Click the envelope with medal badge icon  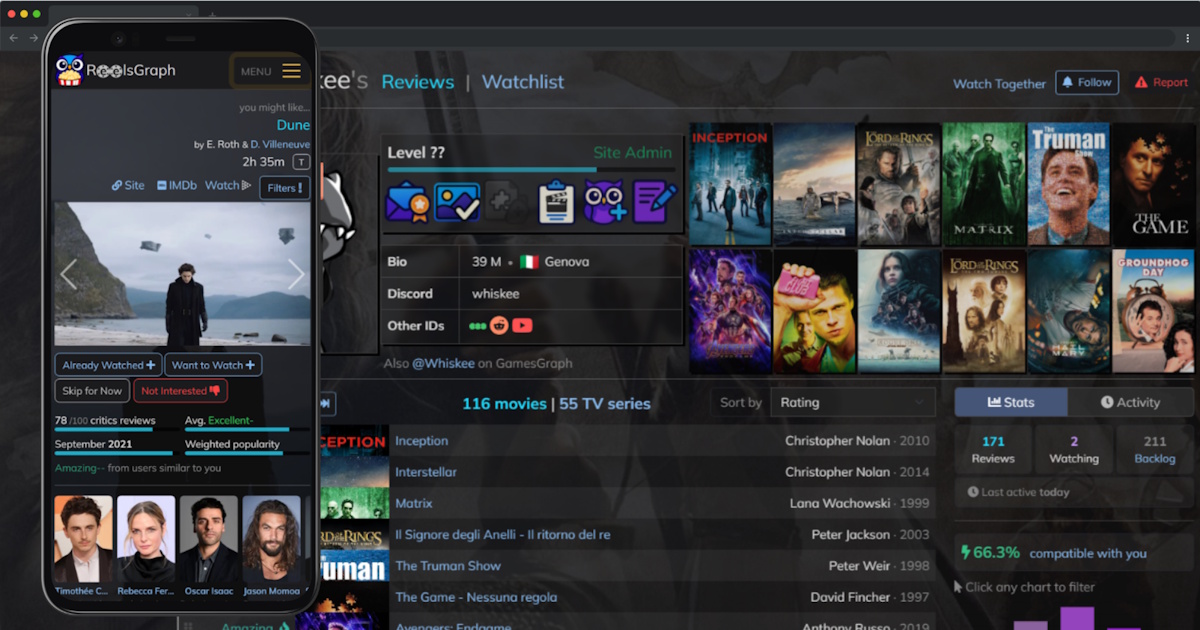[x=407, y=201]
